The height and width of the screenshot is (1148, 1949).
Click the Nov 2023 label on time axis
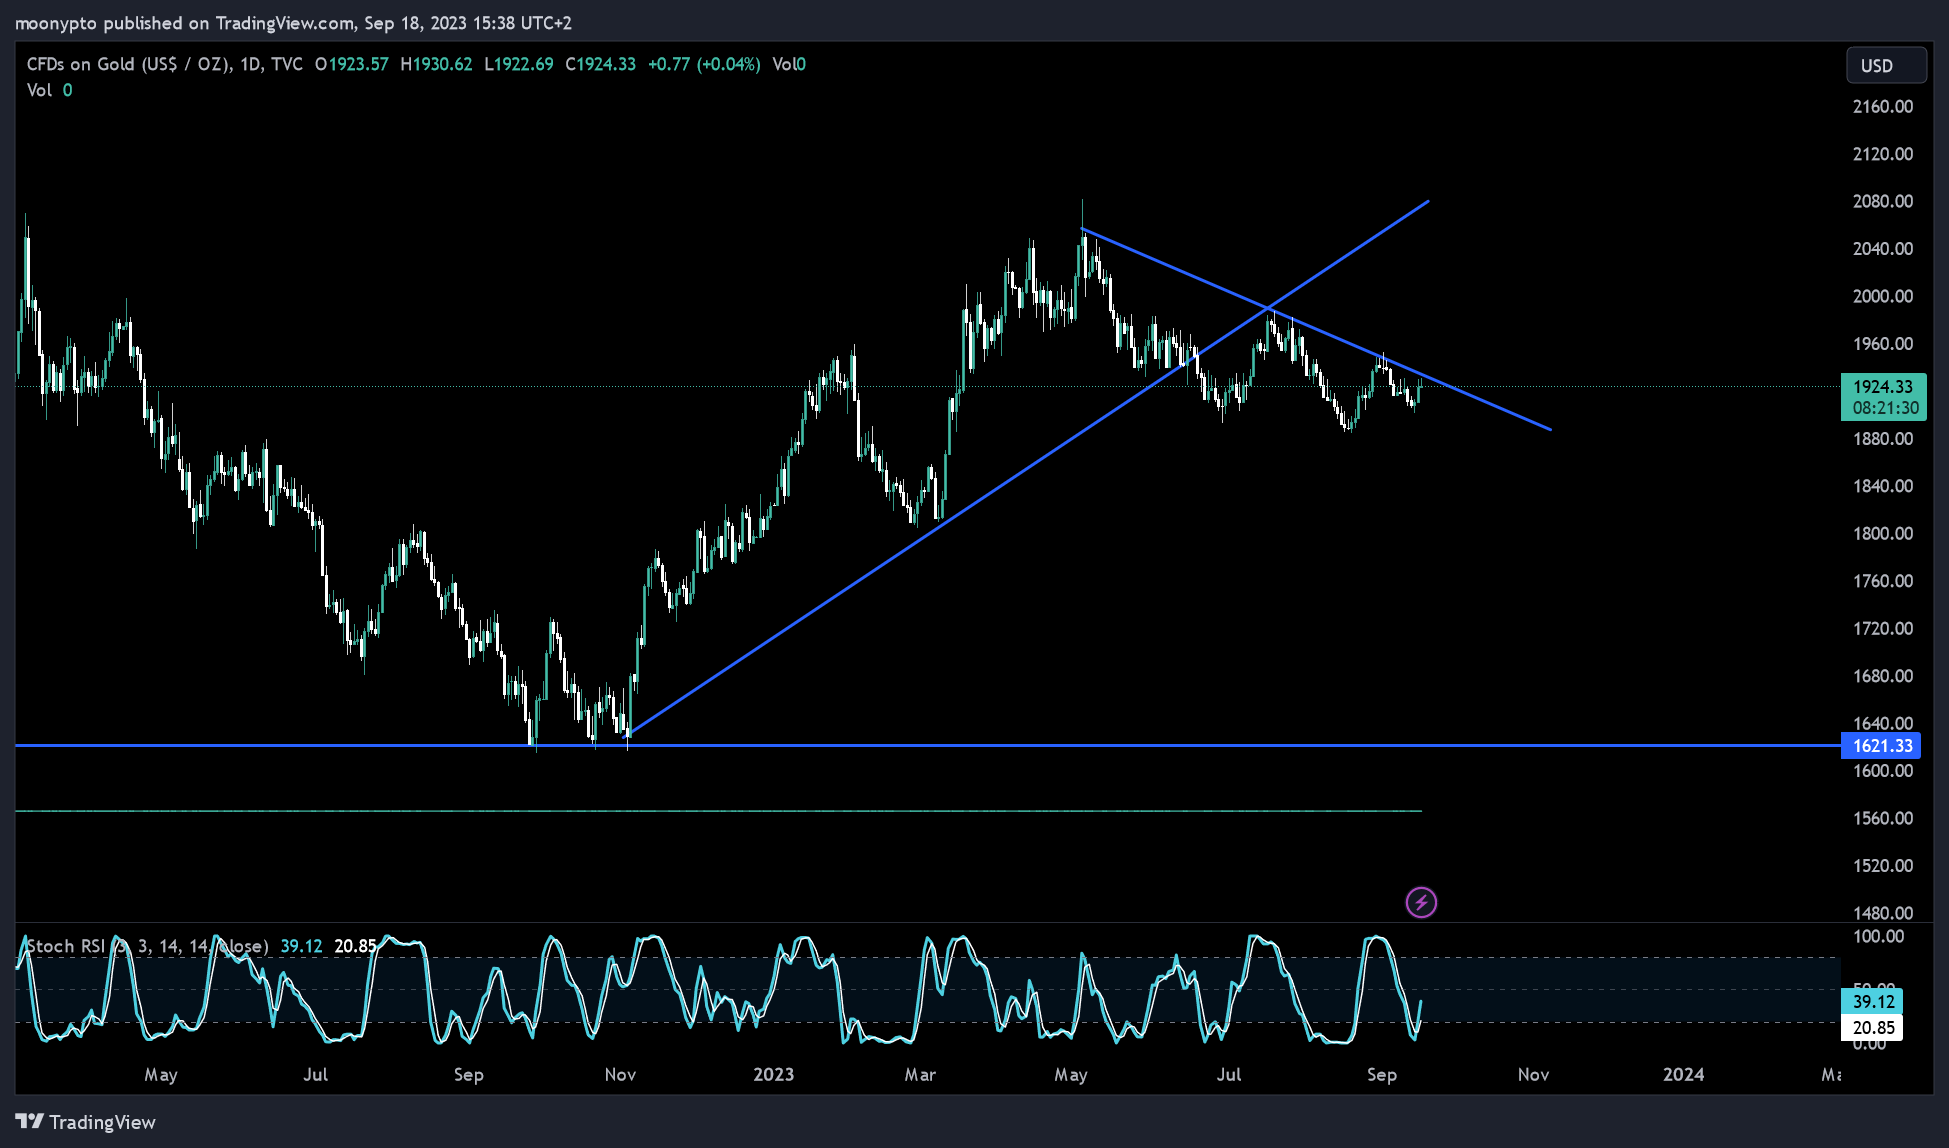pos(1533,1075)
